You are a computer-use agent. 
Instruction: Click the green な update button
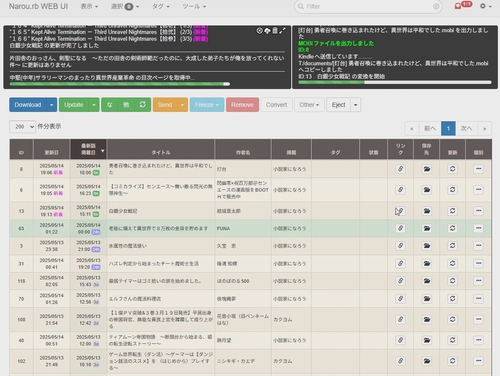tap(110, 105)
